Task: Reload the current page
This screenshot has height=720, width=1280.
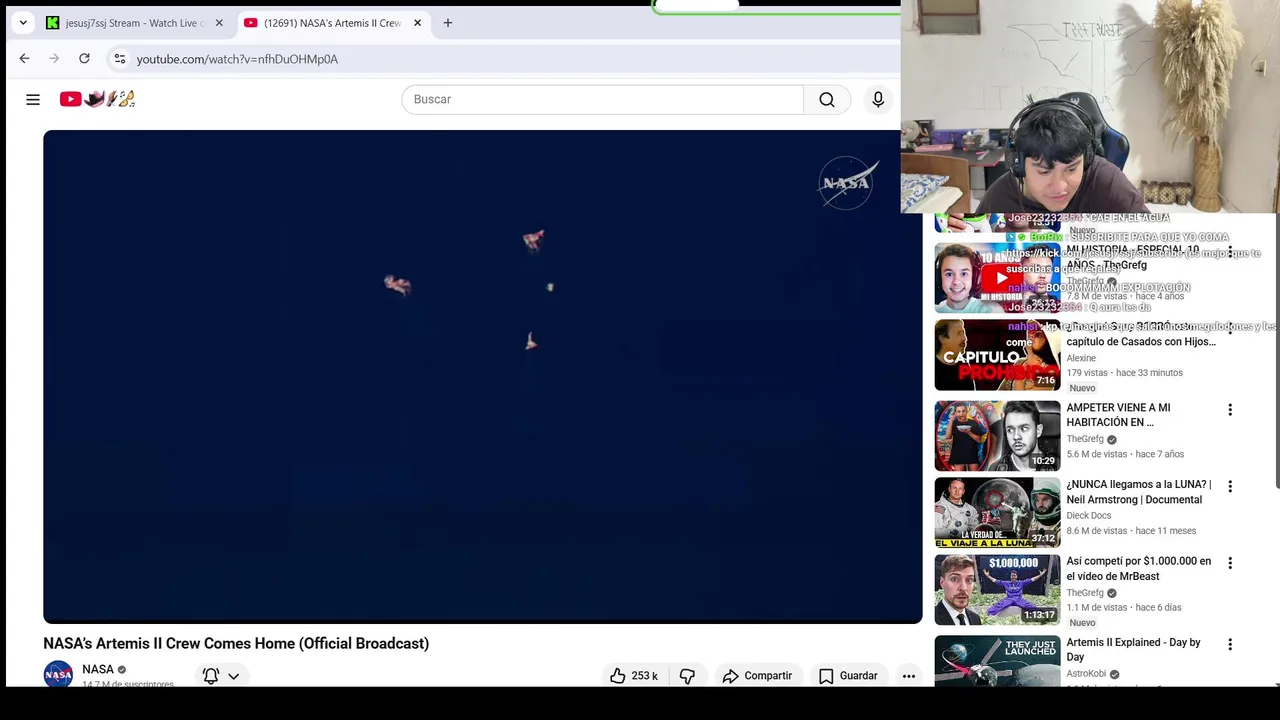Action: tap(84, 59)
